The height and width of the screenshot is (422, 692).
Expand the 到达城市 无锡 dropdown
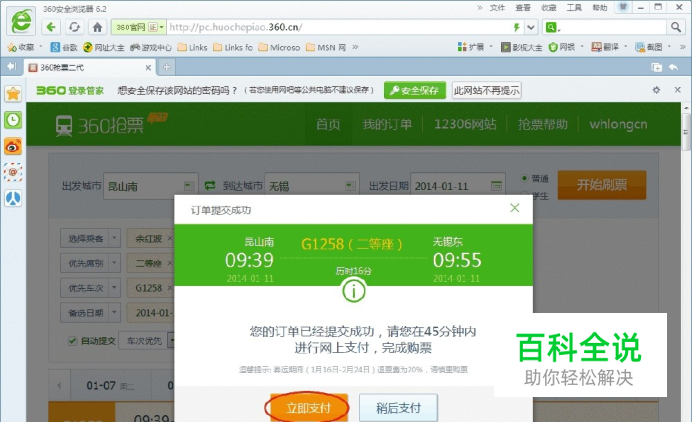(350, 186)
